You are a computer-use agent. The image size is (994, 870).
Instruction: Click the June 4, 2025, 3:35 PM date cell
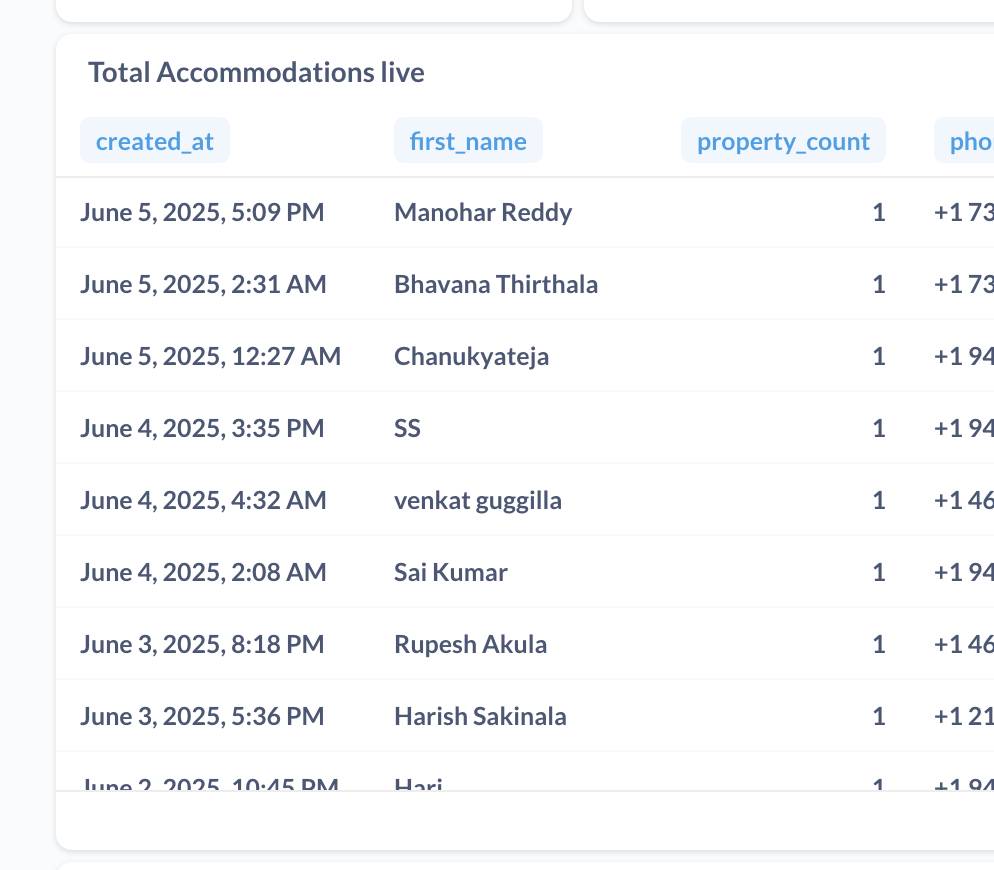pos(202,429)
